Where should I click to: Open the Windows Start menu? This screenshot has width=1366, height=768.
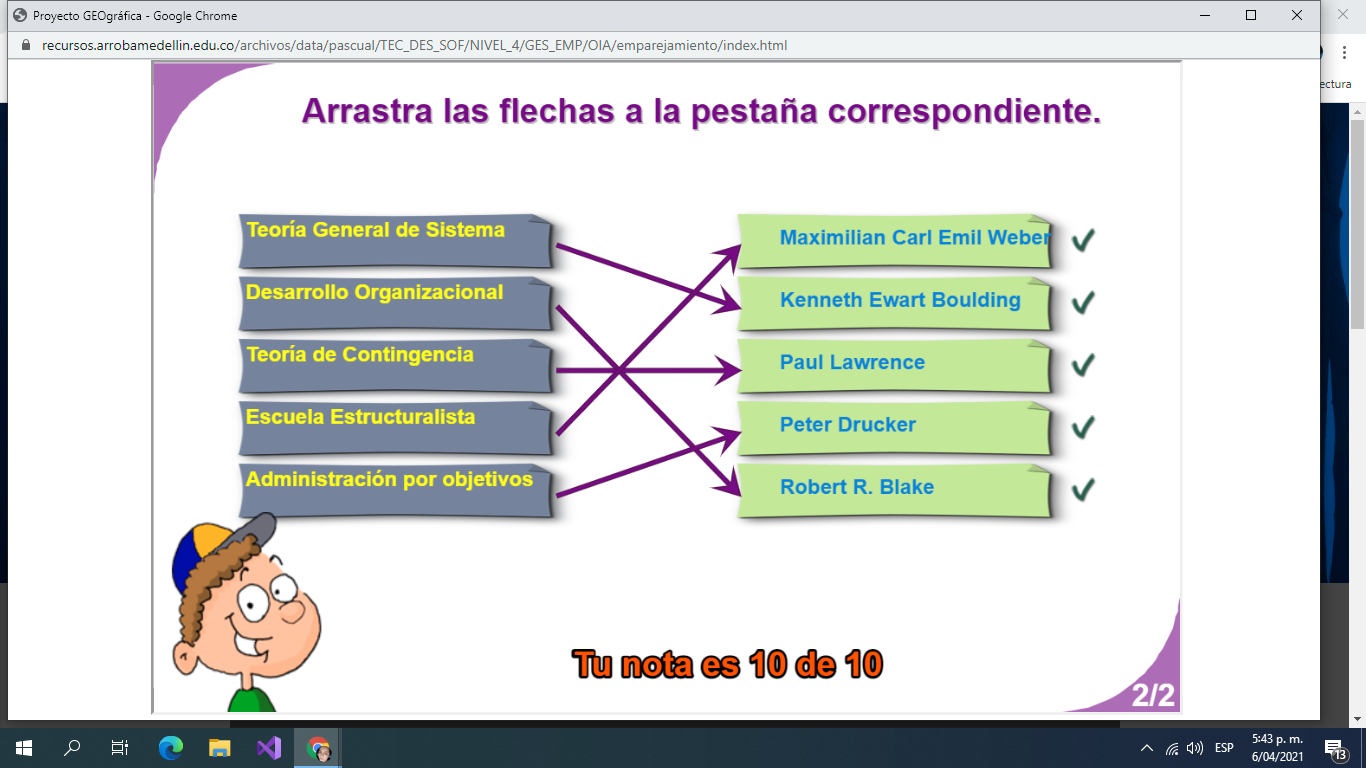[24, 747]
